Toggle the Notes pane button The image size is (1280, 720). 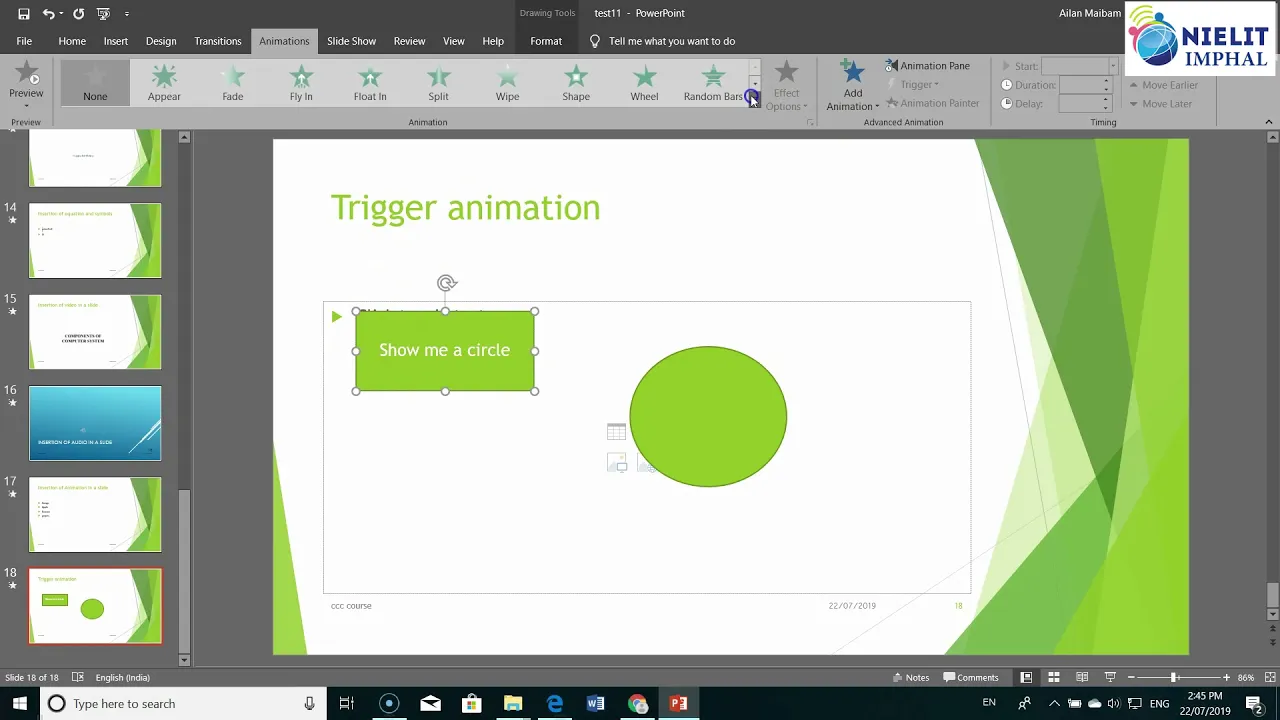pos(911,677)
